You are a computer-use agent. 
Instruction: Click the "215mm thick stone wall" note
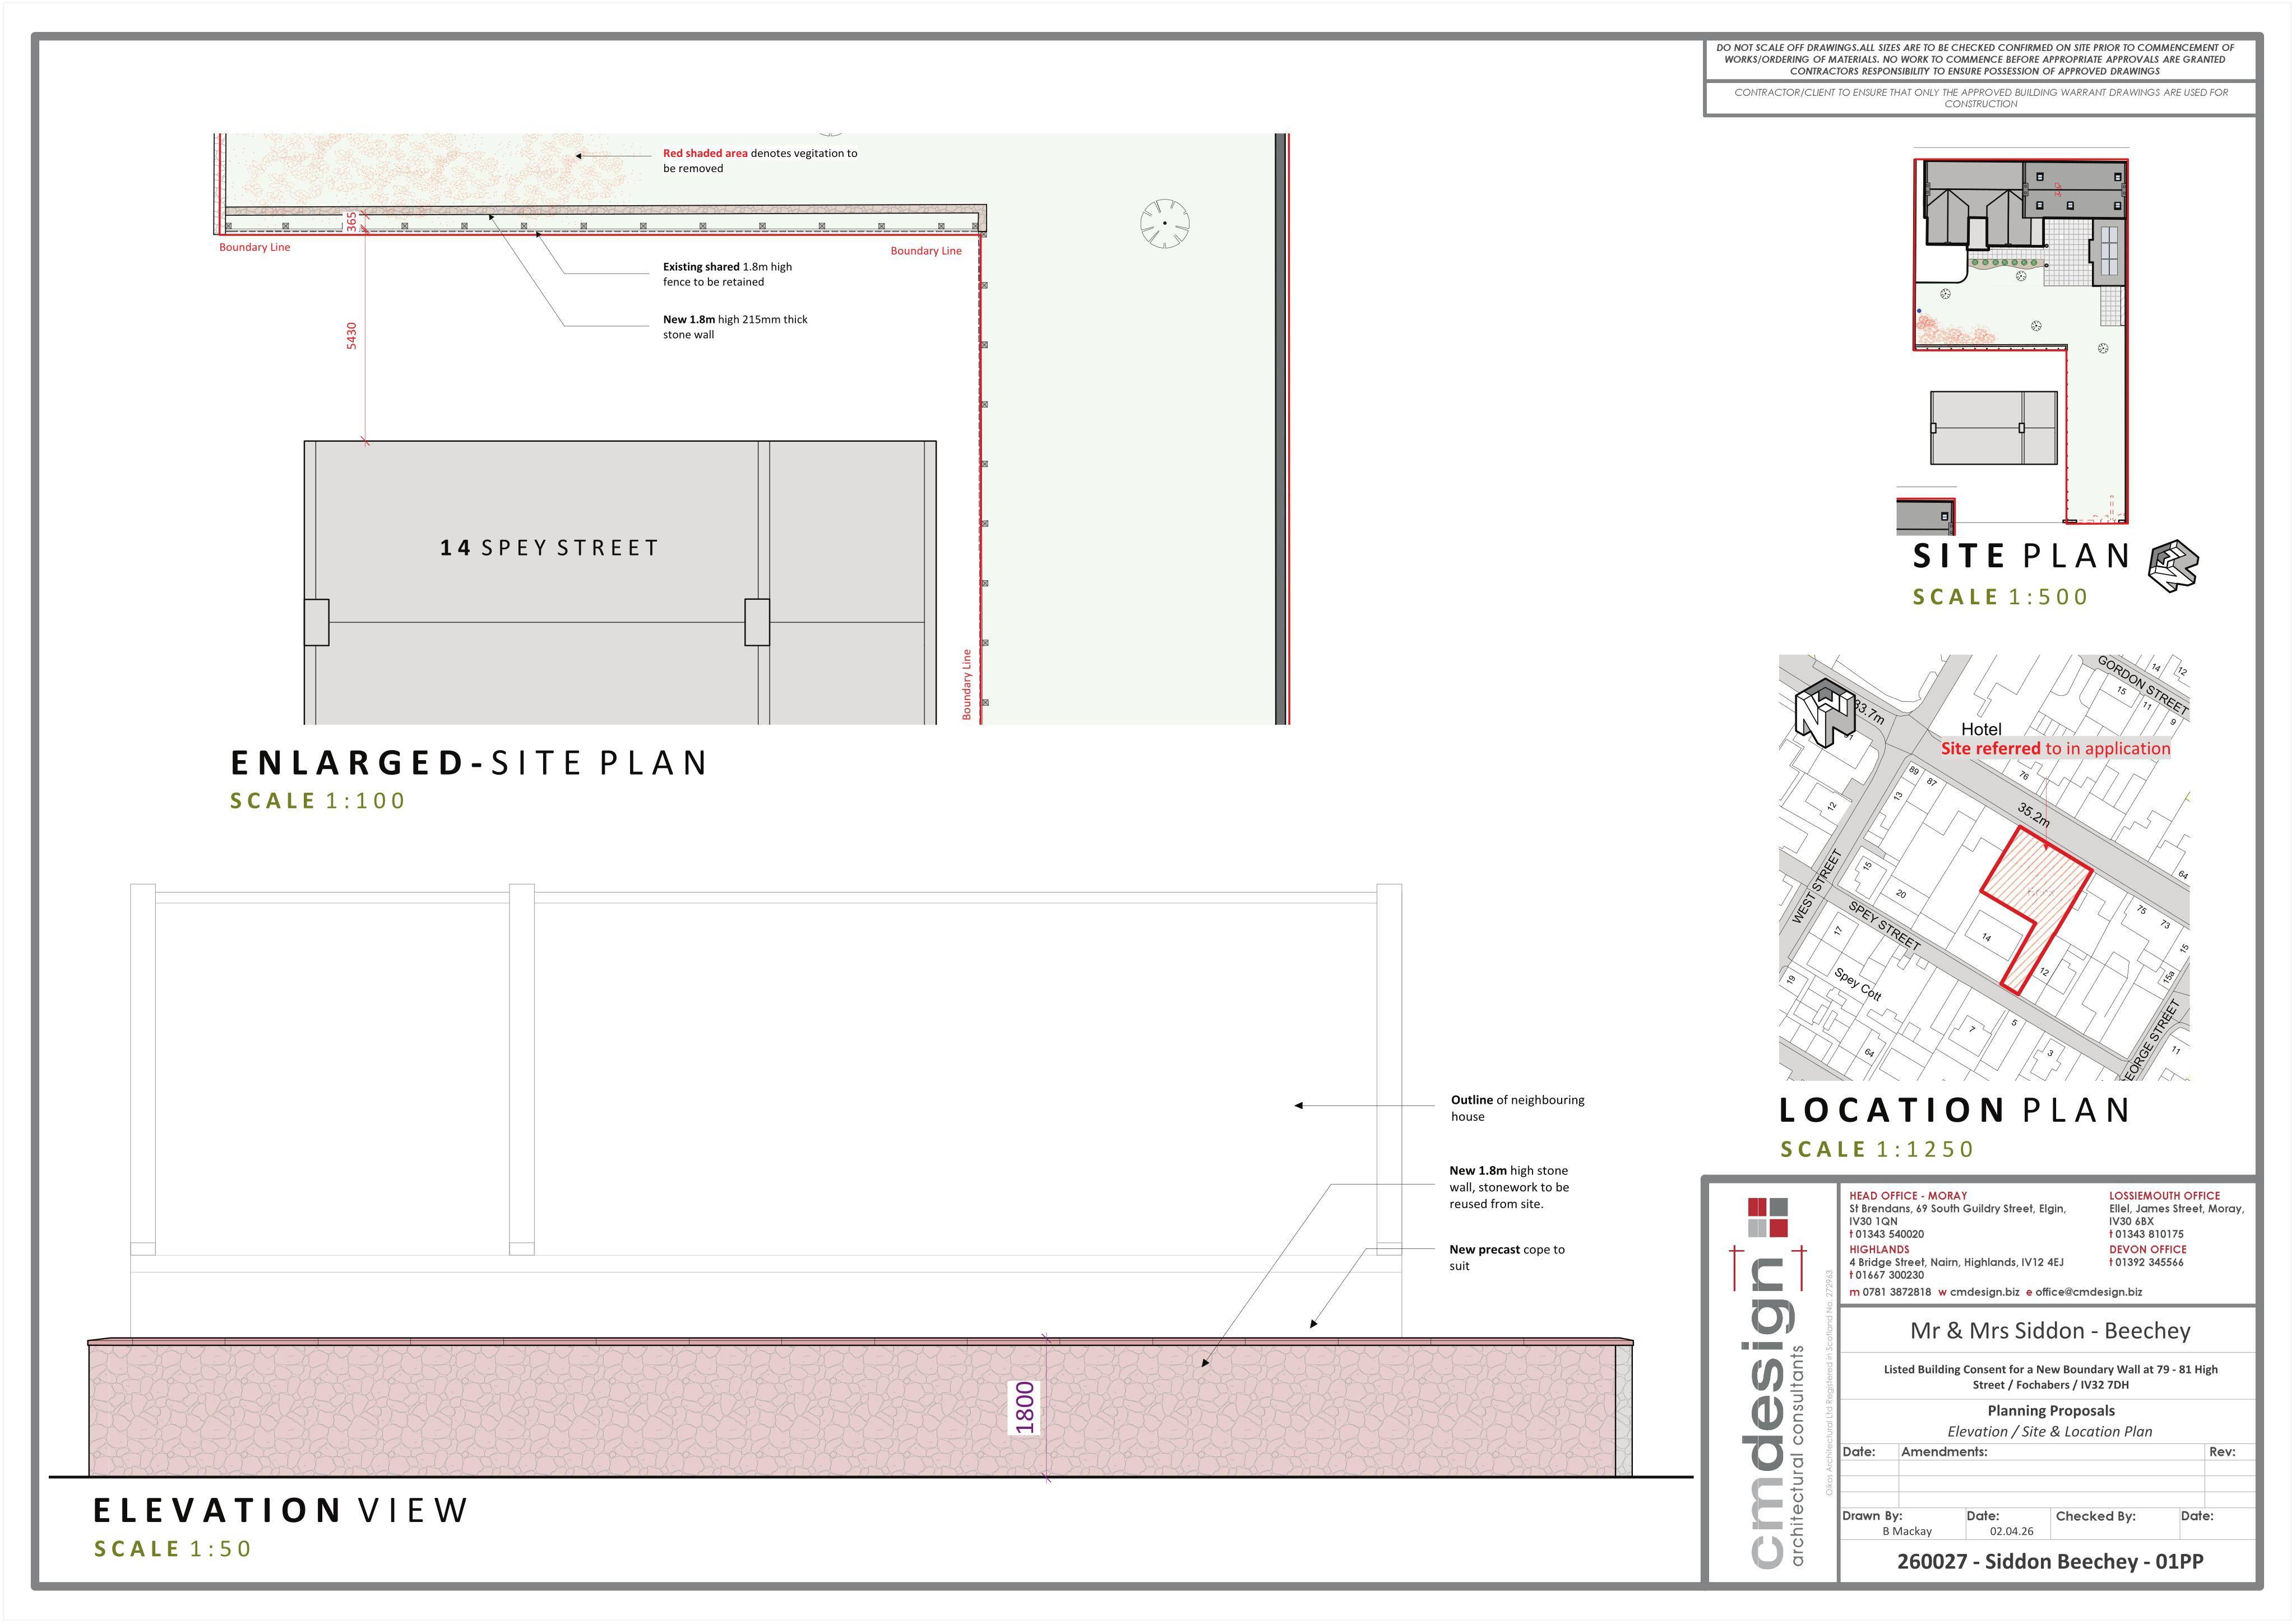point(735,327)
